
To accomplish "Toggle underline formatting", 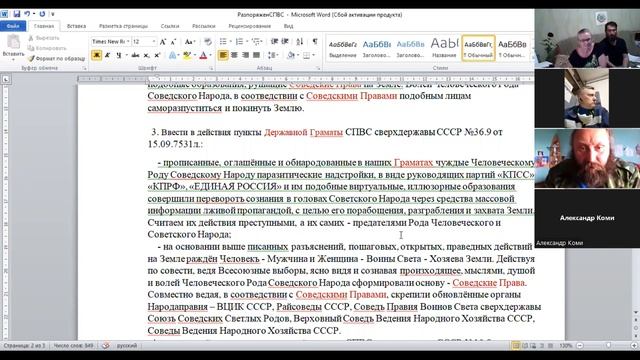I will click(118, 55).
